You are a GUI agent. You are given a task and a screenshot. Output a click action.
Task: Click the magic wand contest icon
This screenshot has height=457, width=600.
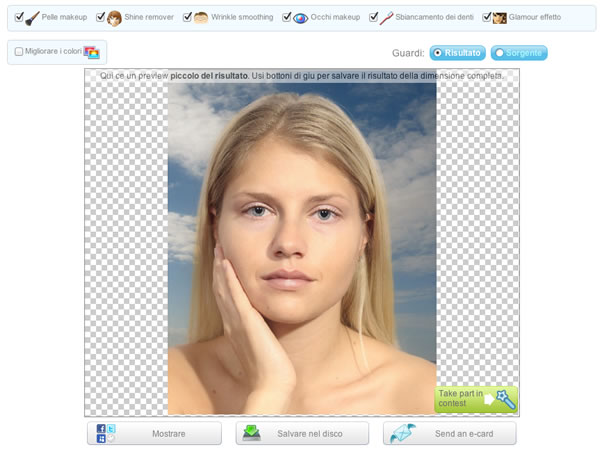click(506, 399)
